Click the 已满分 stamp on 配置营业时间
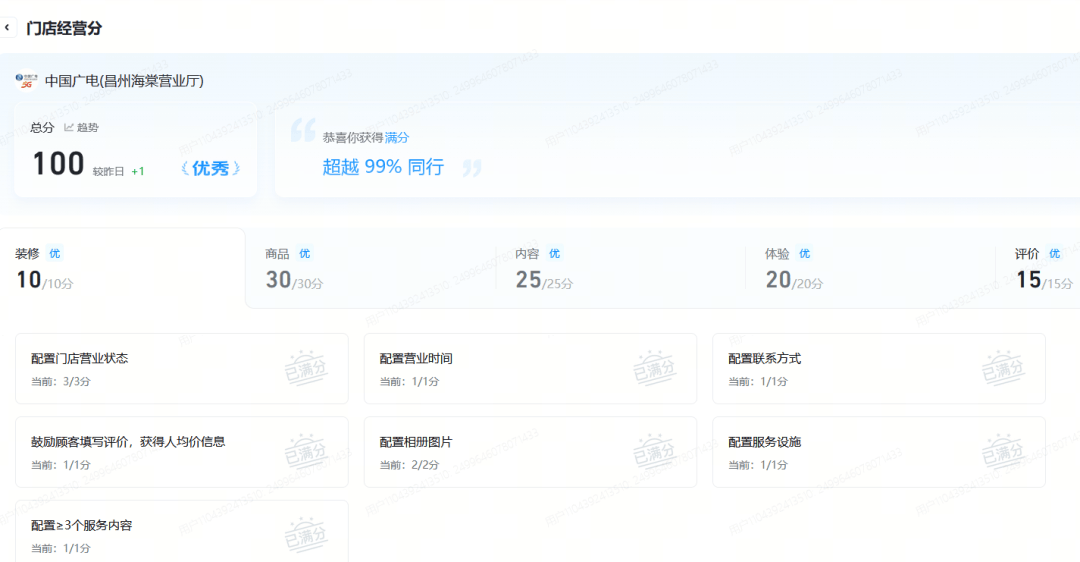Image resolution: width=1080 pixels, height=562 pixels. (x=654, y=368)
